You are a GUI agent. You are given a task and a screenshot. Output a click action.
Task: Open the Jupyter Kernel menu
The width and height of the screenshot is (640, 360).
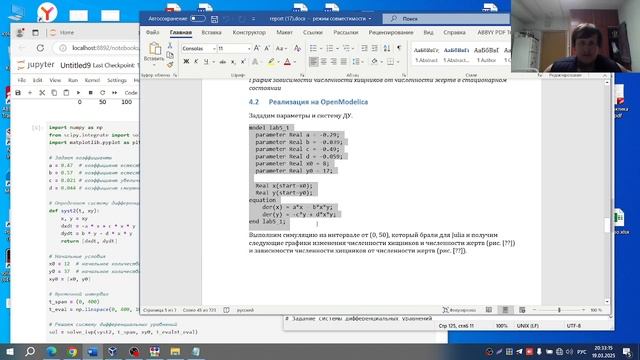coord(92,80)
